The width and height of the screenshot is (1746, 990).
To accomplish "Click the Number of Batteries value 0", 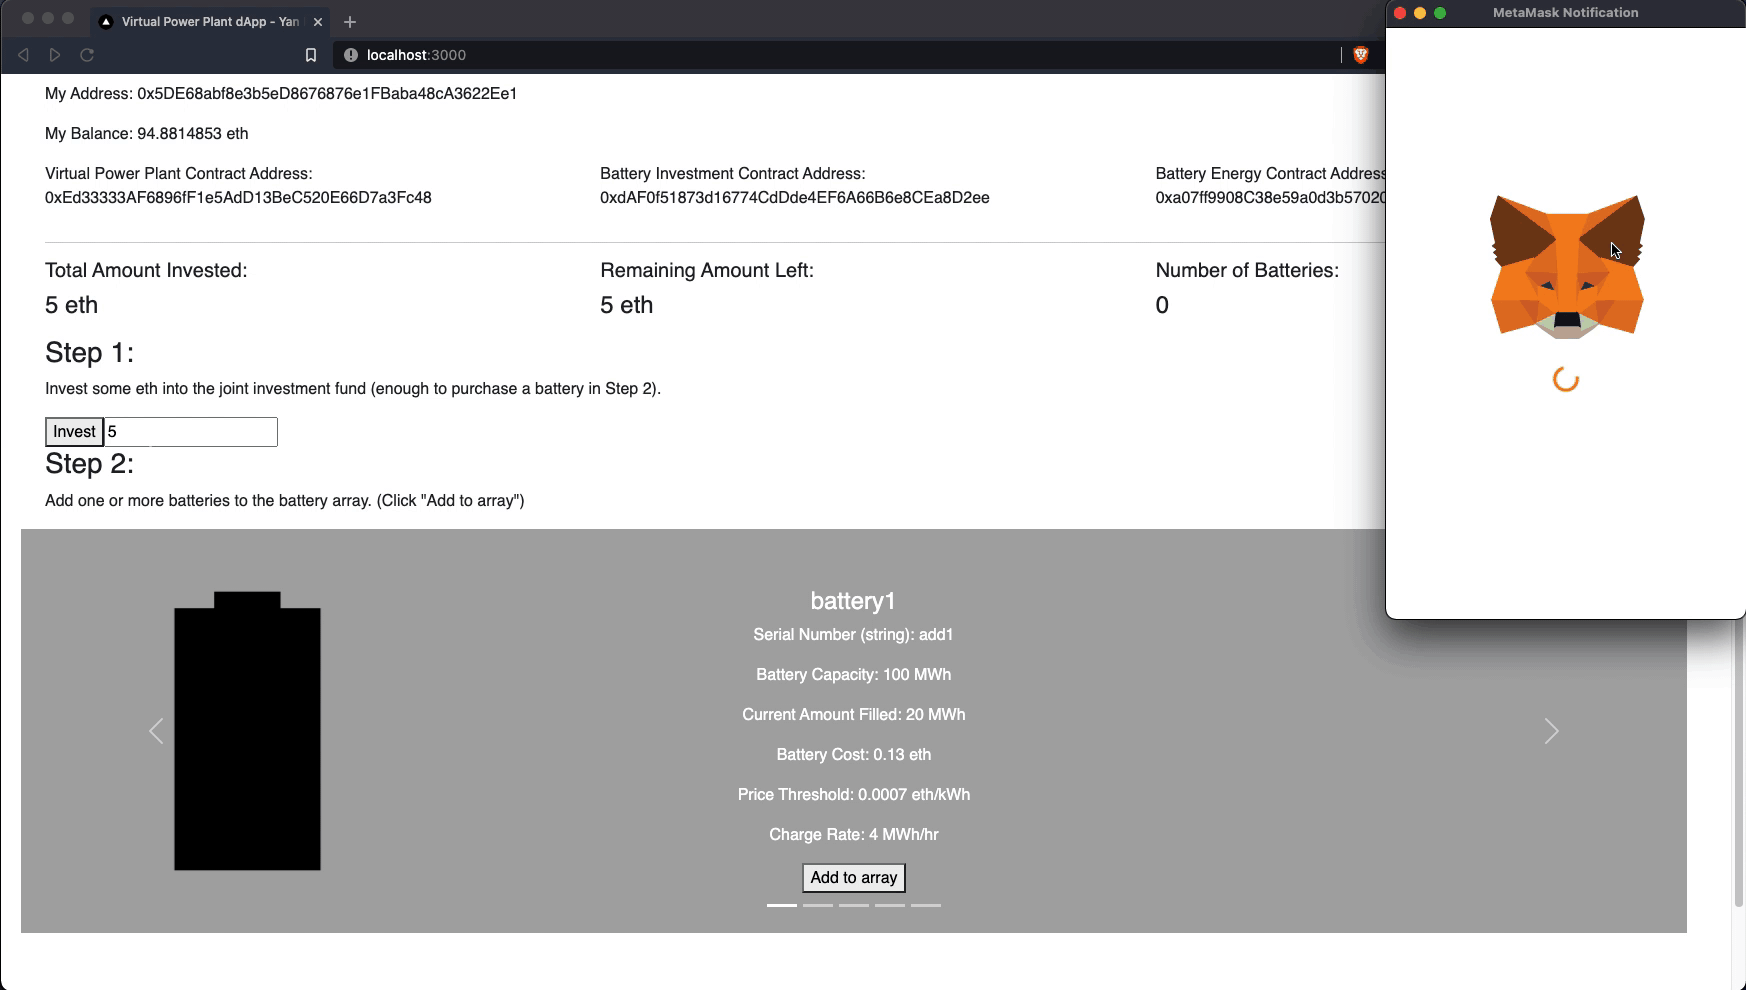I will [1162, 306].
